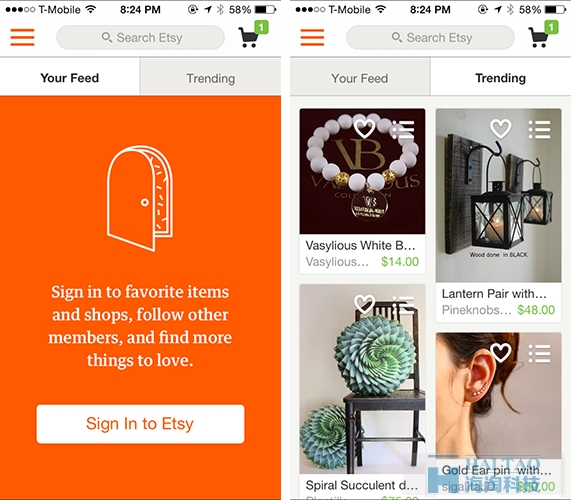Tap the open door illustration icon

tap(140, 198)
